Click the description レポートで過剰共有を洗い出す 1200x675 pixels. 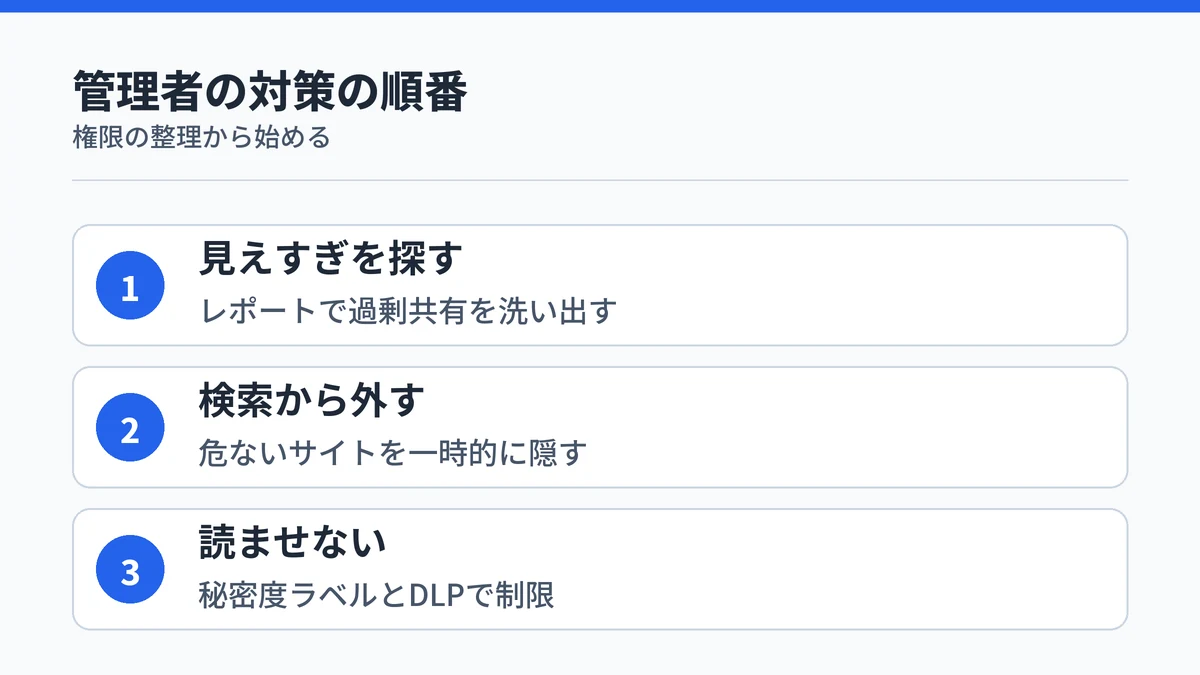pos(408,312)
